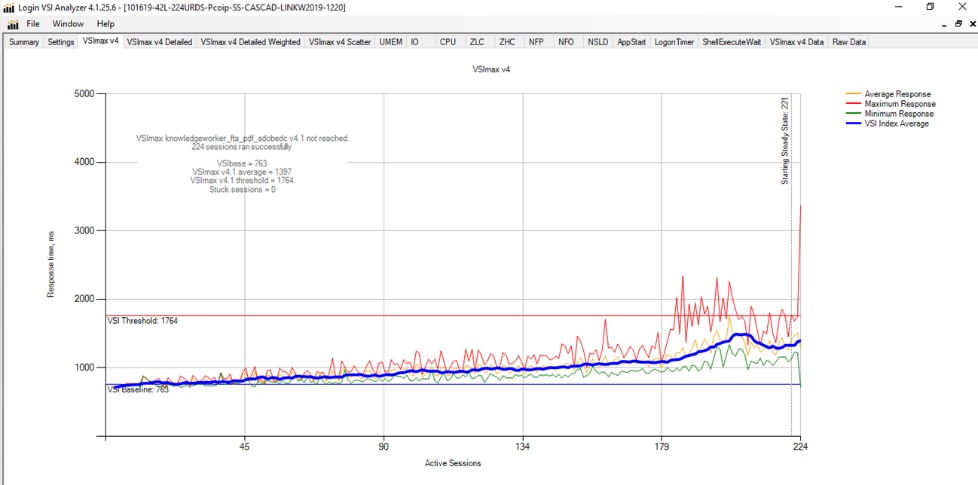Click the title bar application icon
Image resolution: width=978 pixels, height=485 pixels.
tap(9, 7)
